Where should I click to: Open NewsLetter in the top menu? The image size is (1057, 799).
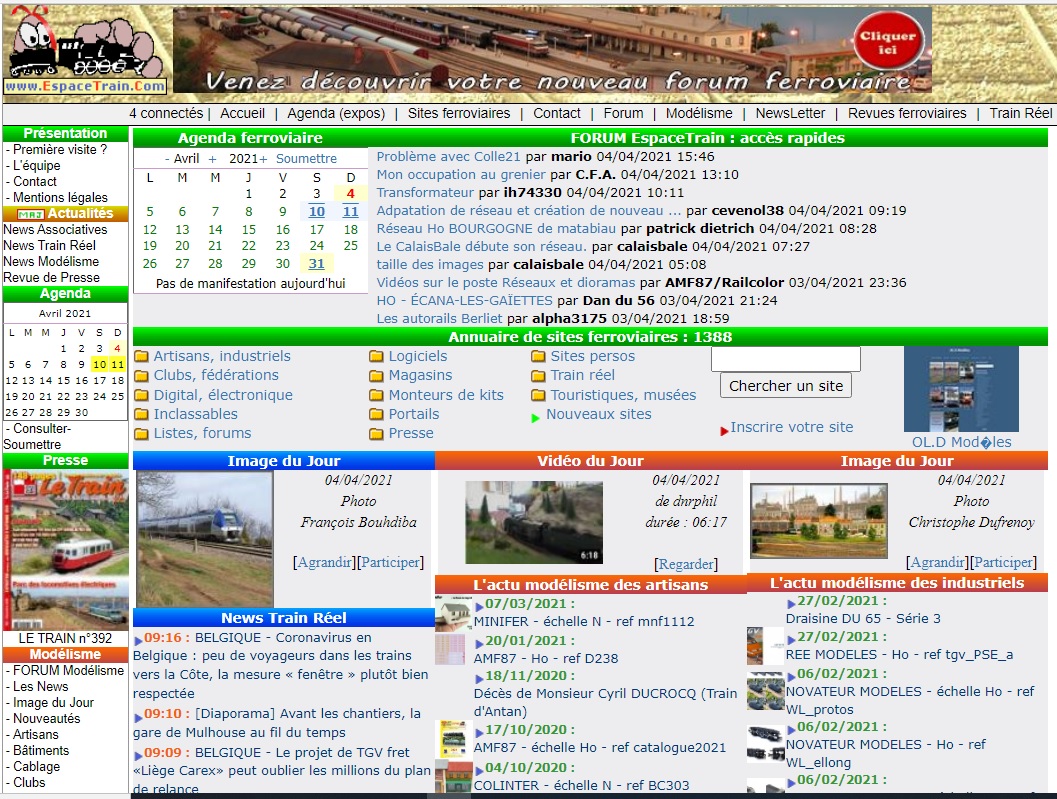tap(790, 113)
